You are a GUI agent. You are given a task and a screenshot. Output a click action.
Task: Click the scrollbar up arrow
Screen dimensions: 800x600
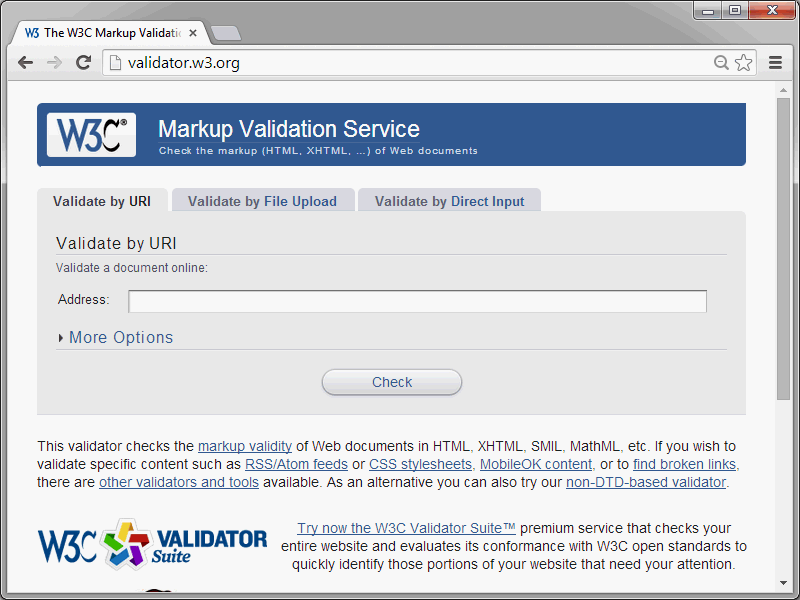tap(783, 90)
